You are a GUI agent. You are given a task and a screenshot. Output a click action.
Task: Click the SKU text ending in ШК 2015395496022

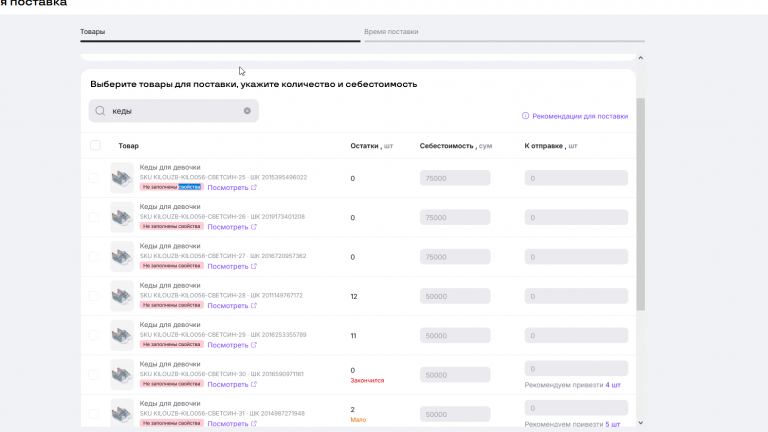pyautogui.click(x=223, y=177)
